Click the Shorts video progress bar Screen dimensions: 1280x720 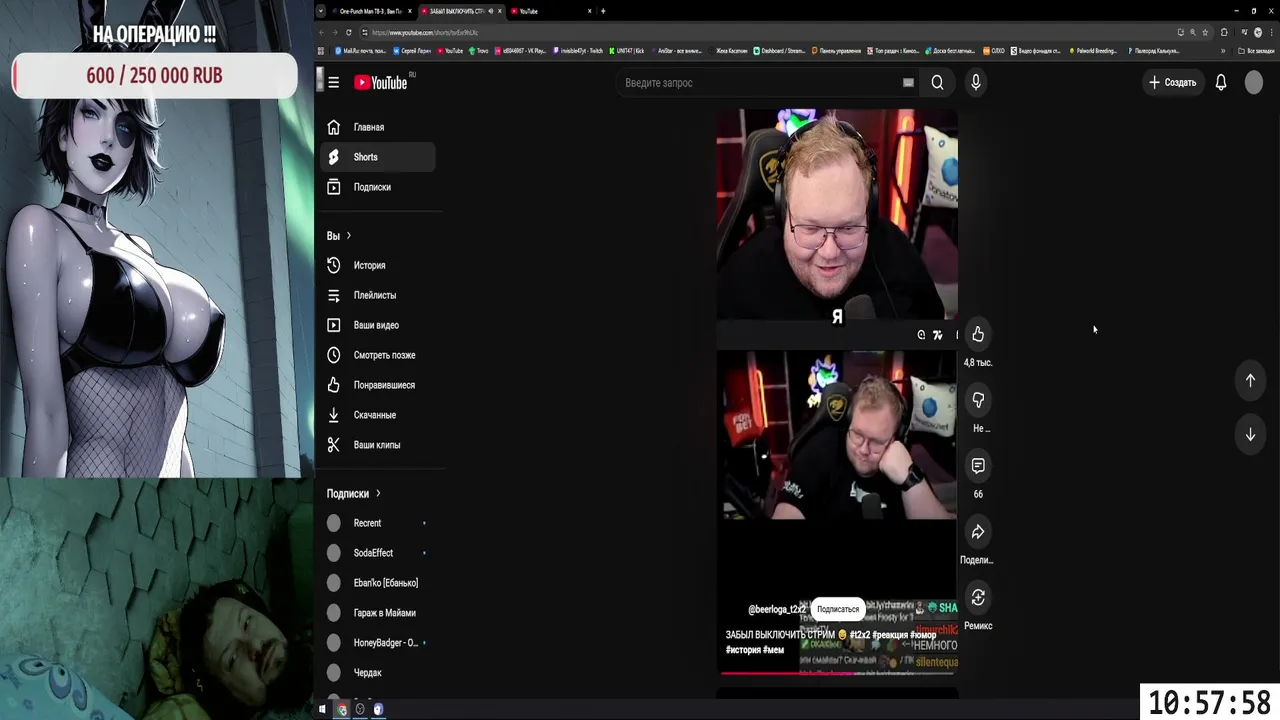[x=838, y=673]
